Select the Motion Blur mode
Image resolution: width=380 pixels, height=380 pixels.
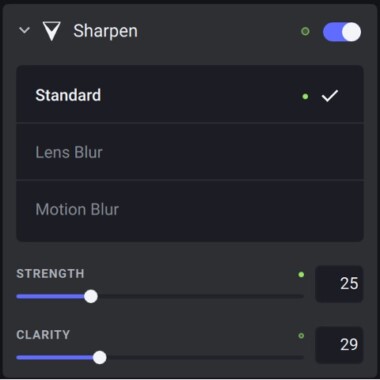(190, 210)
